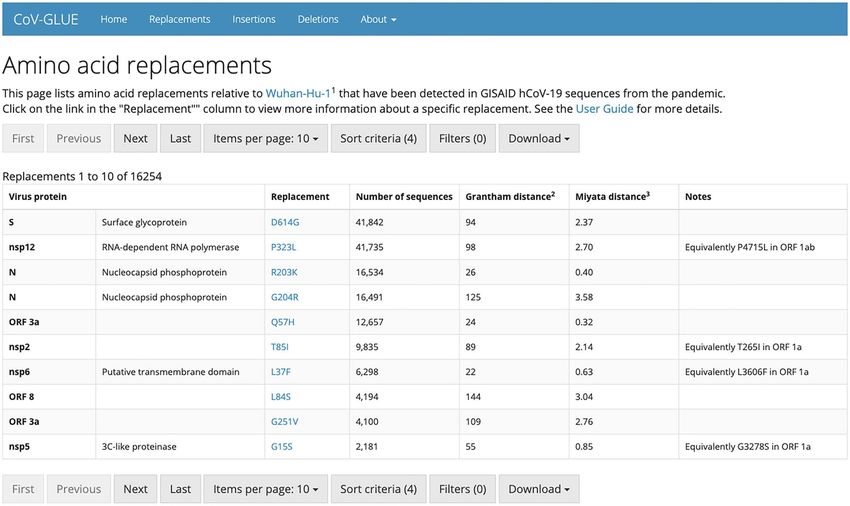
Task: Open the D614G replacement link
Action: click(285, 222)
